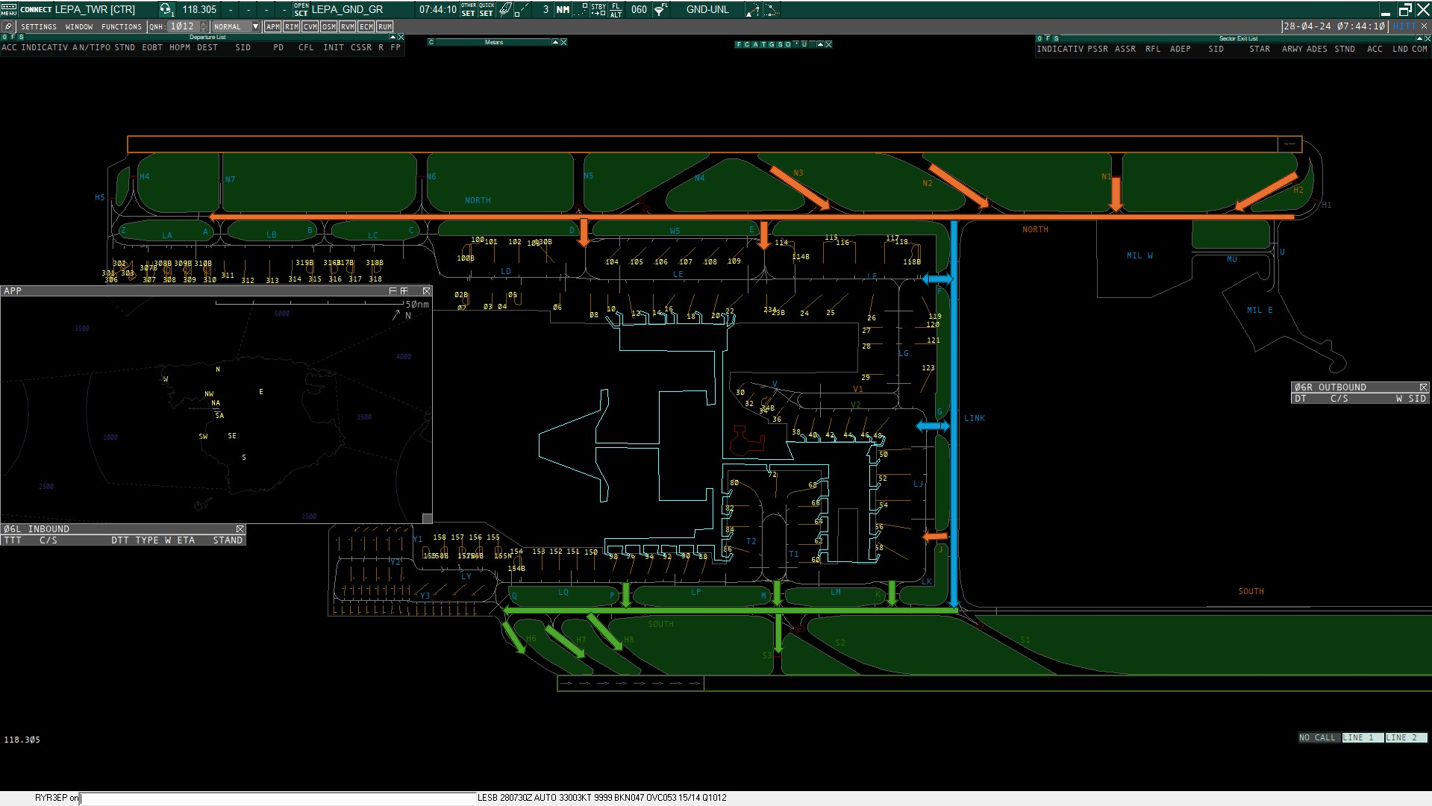This screenshot has height=806, width=1432.
Task: Collapse the FCATGSO list arrow
Action: coord(820,44)
